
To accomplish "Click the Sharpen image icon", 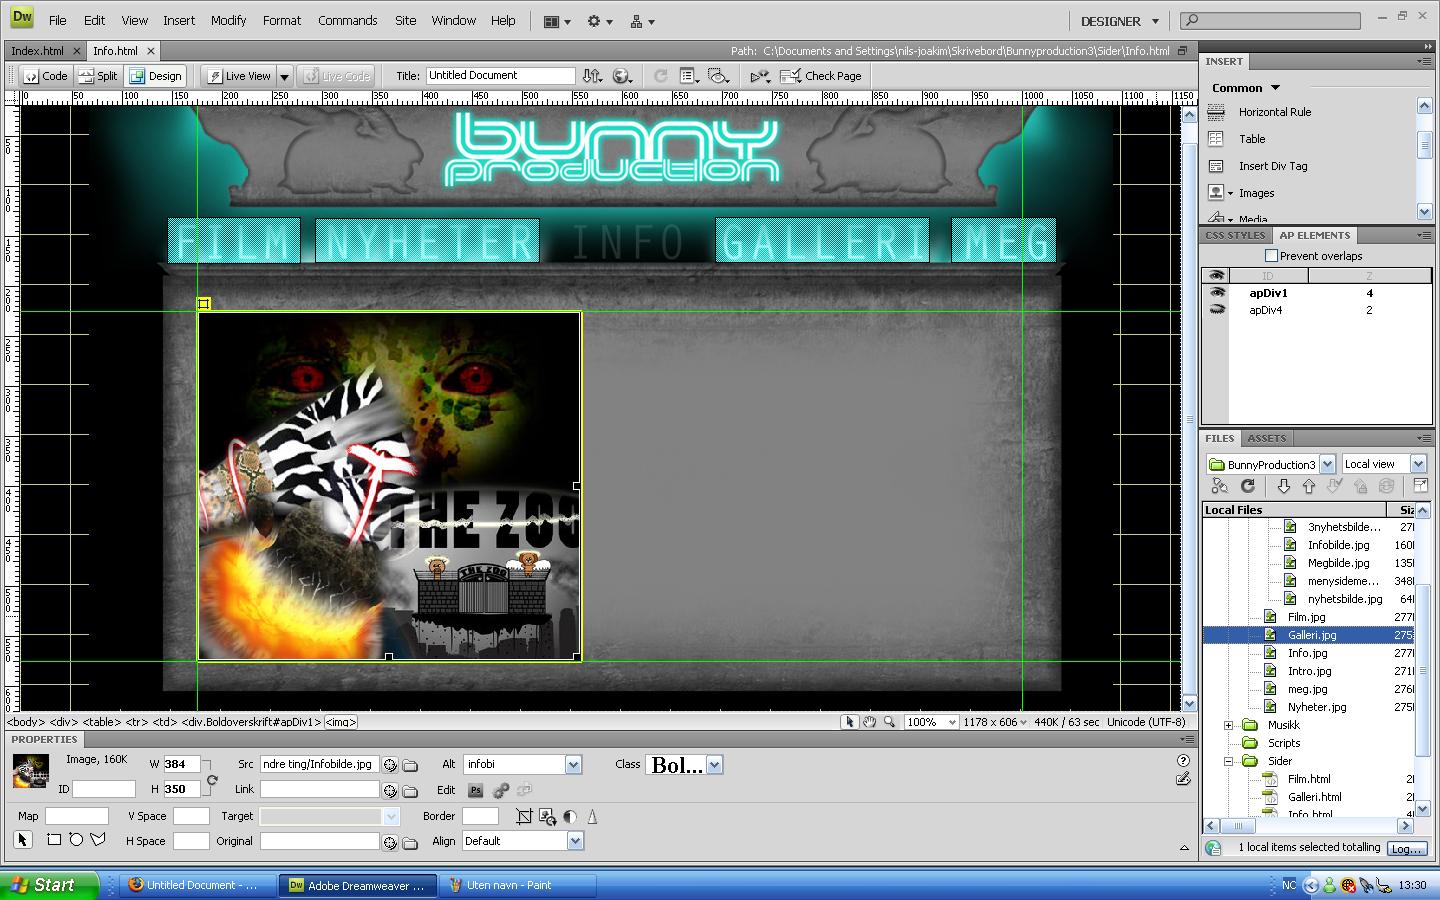I will pyautogui.click(x=592, y=817).
